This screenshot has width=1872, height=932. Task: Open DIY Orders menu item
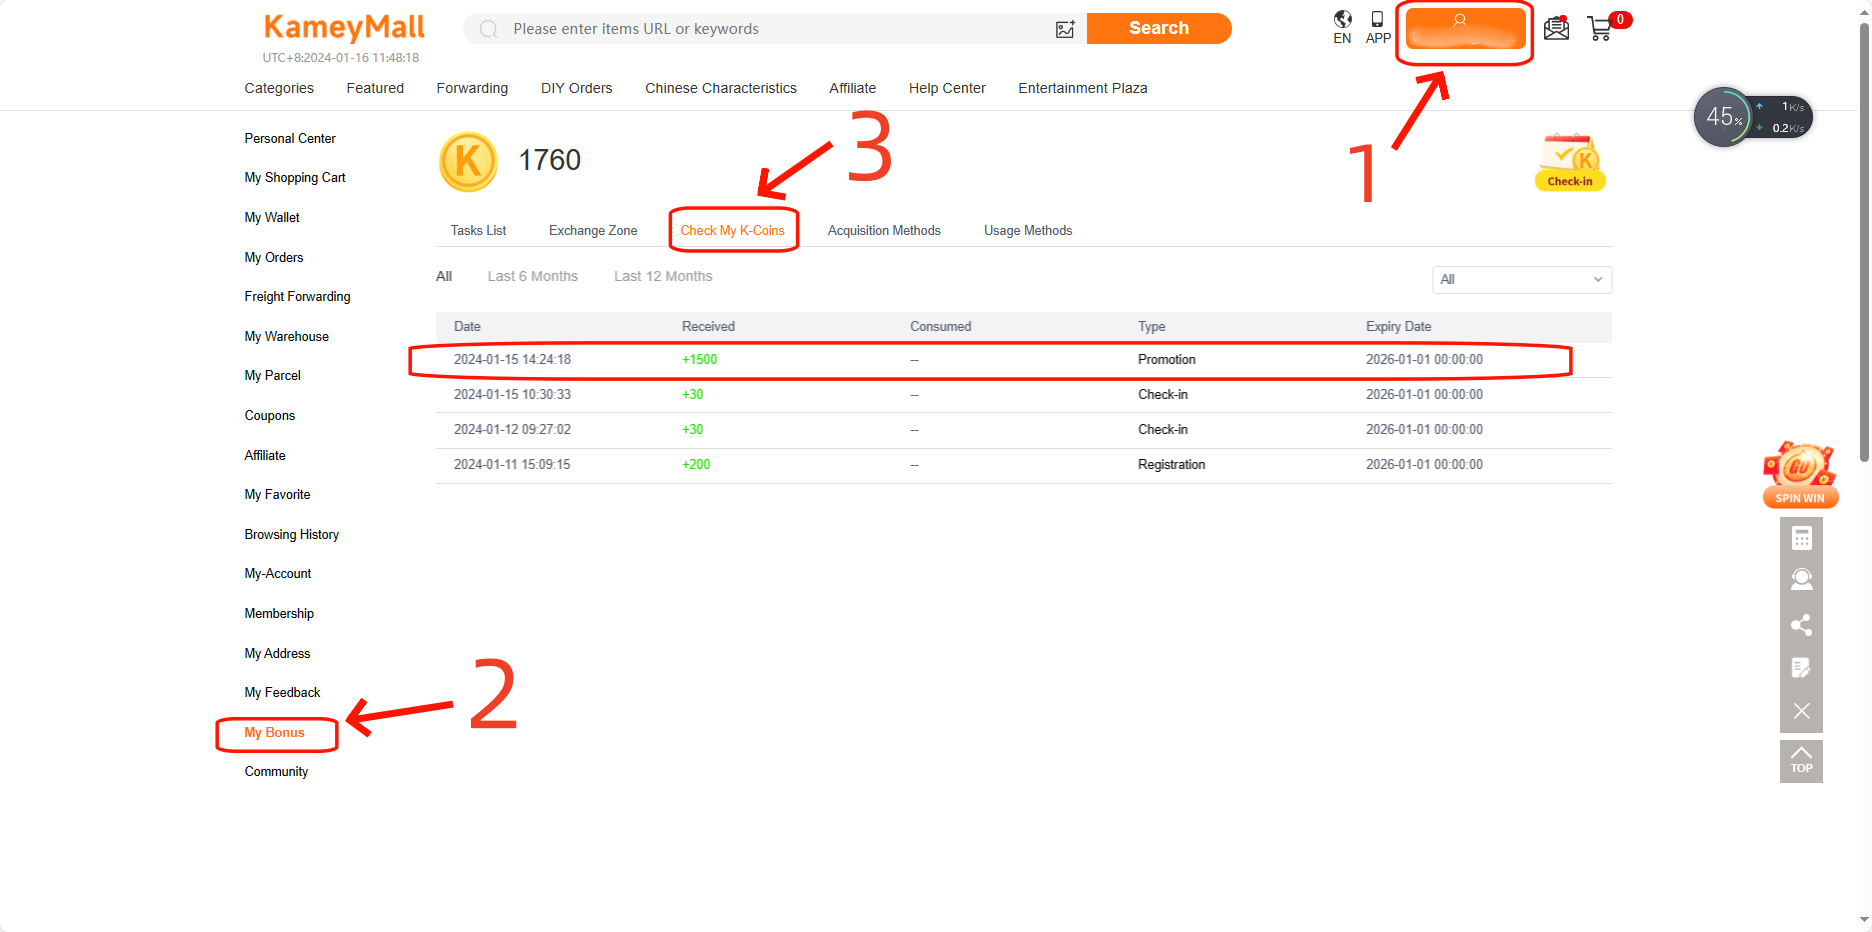tap(576, 88)
